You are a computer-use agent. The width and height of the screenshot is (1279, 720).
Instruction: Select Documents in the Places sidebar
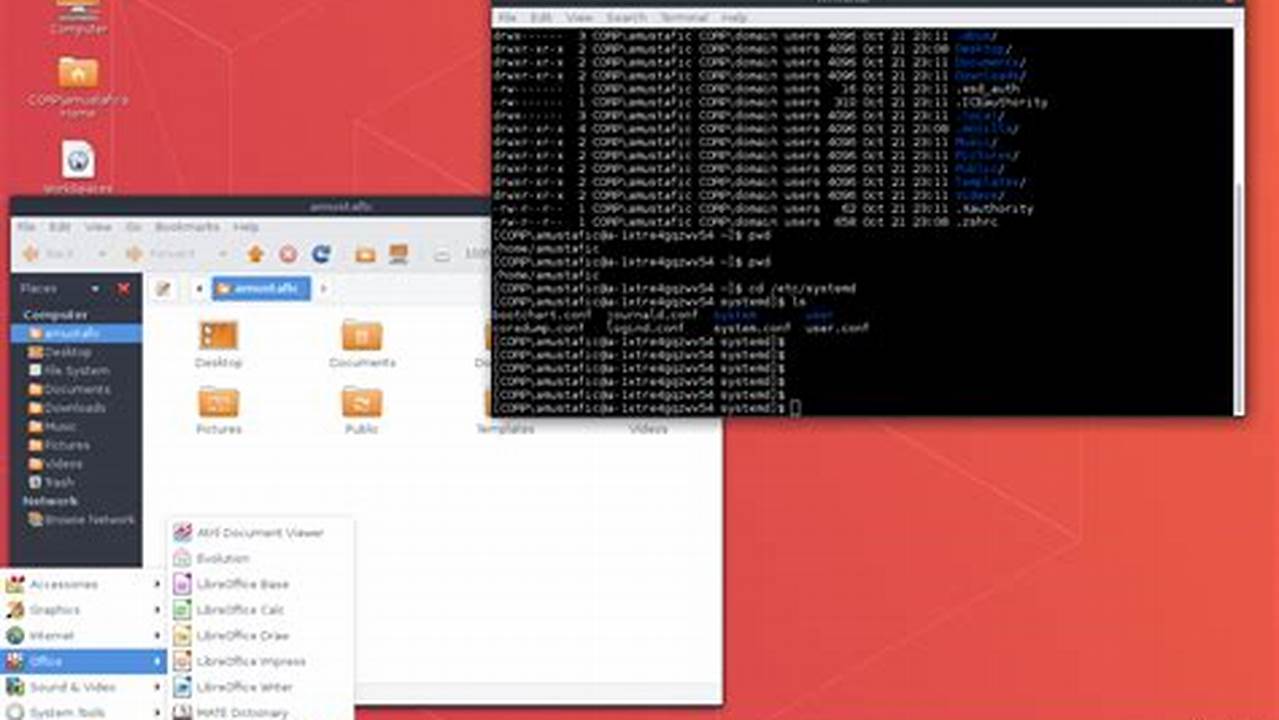pos(58,389)
